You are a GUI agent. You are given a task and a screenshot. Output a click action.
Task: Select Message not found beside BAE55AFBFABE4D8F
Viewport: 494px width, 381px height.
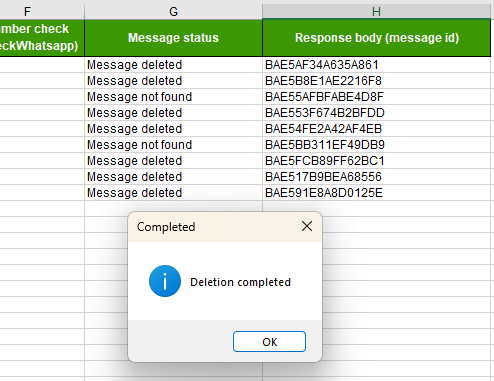pos(173,97)
